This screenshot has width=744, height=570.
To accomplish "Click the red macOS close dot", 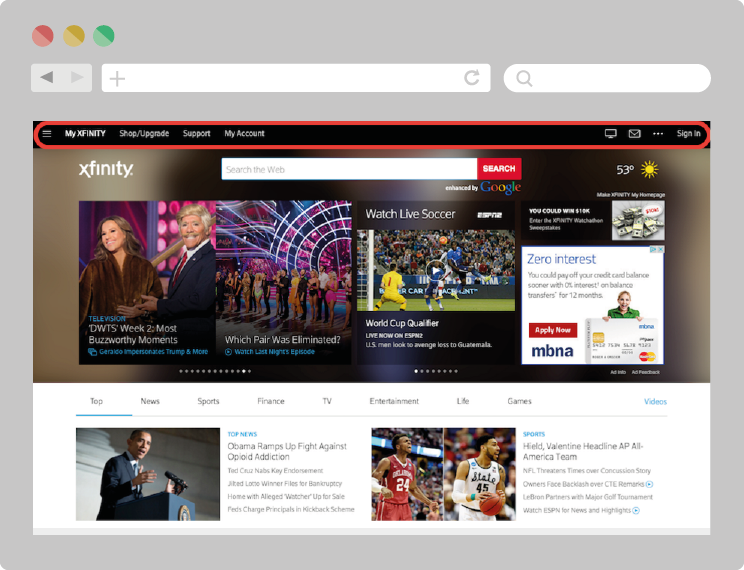I will pos(43,36).
